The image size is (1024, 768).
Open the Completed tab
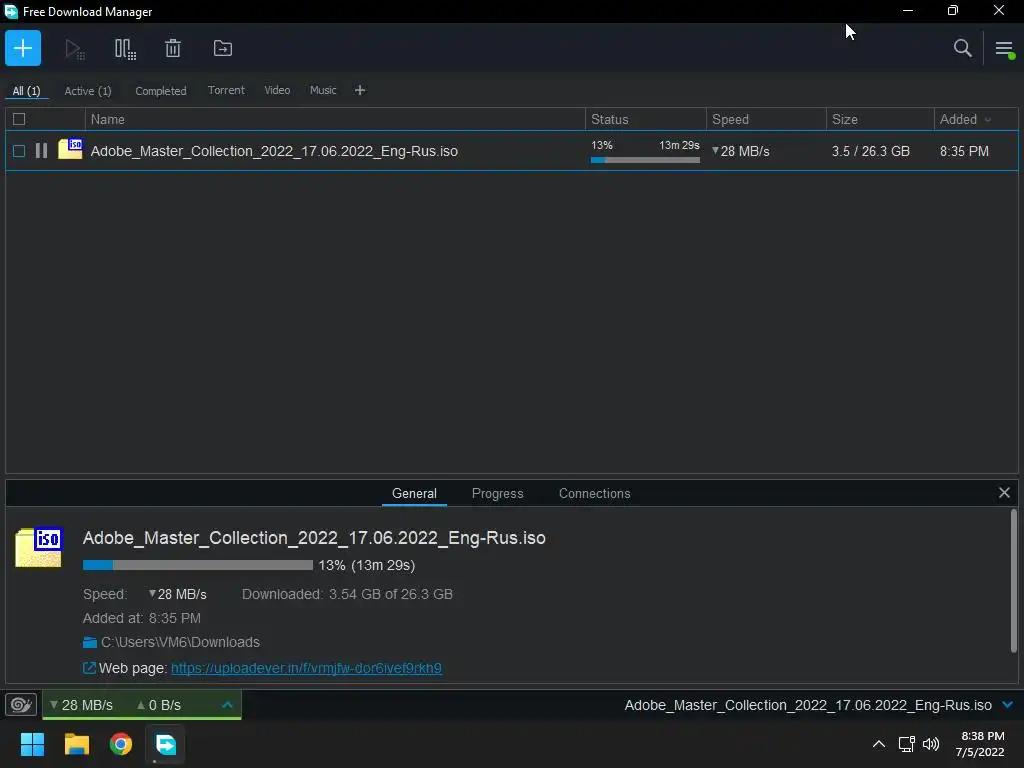tap(161, 91)
